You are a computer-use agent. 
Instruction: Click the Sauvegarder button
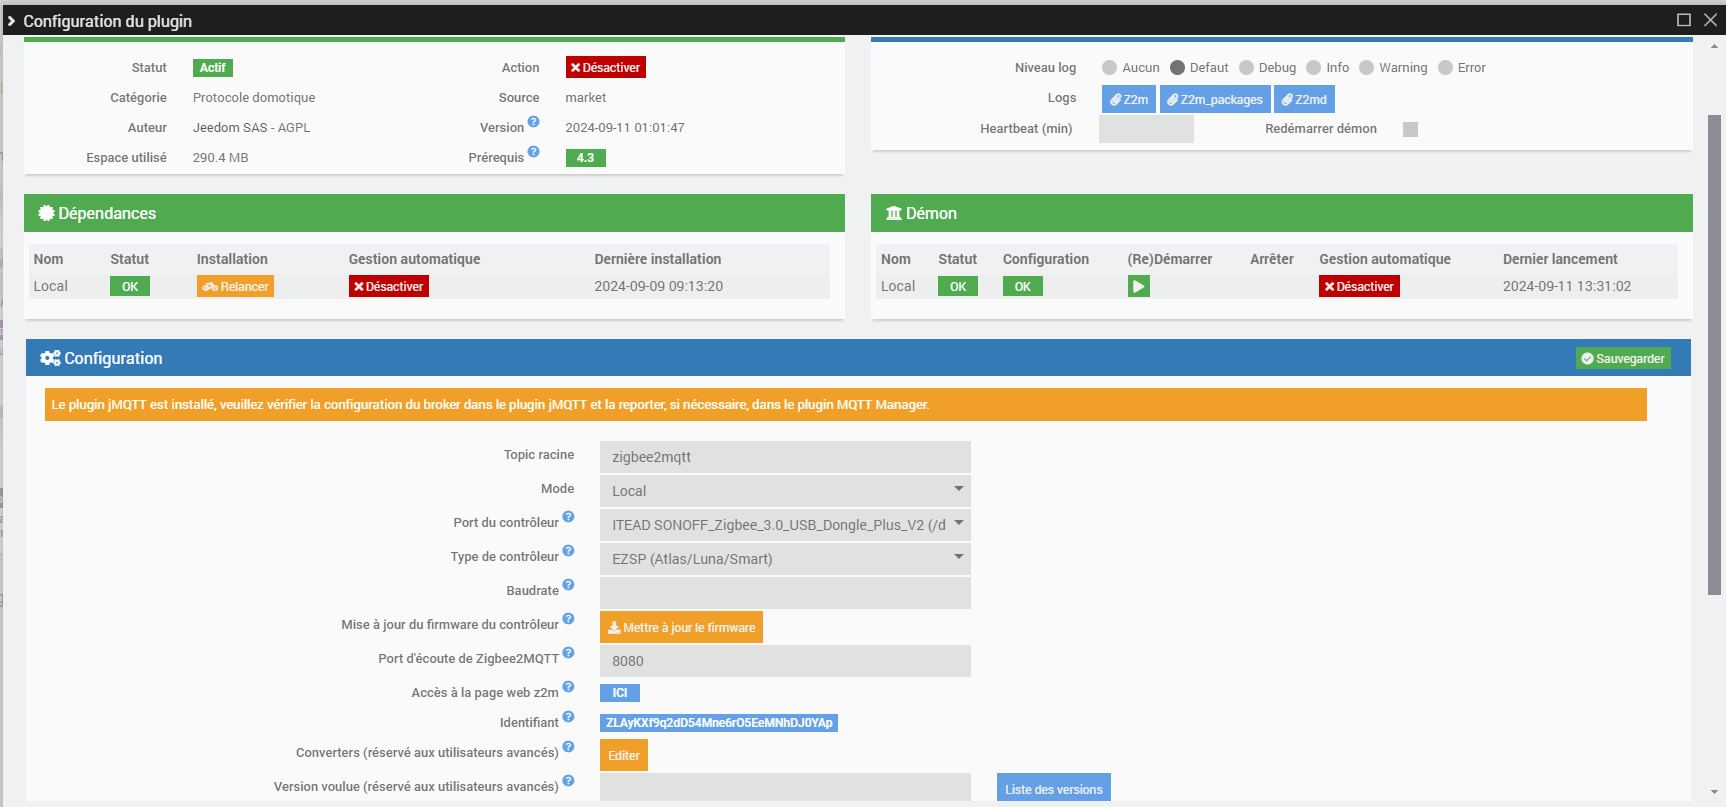tap(1623, 358)
